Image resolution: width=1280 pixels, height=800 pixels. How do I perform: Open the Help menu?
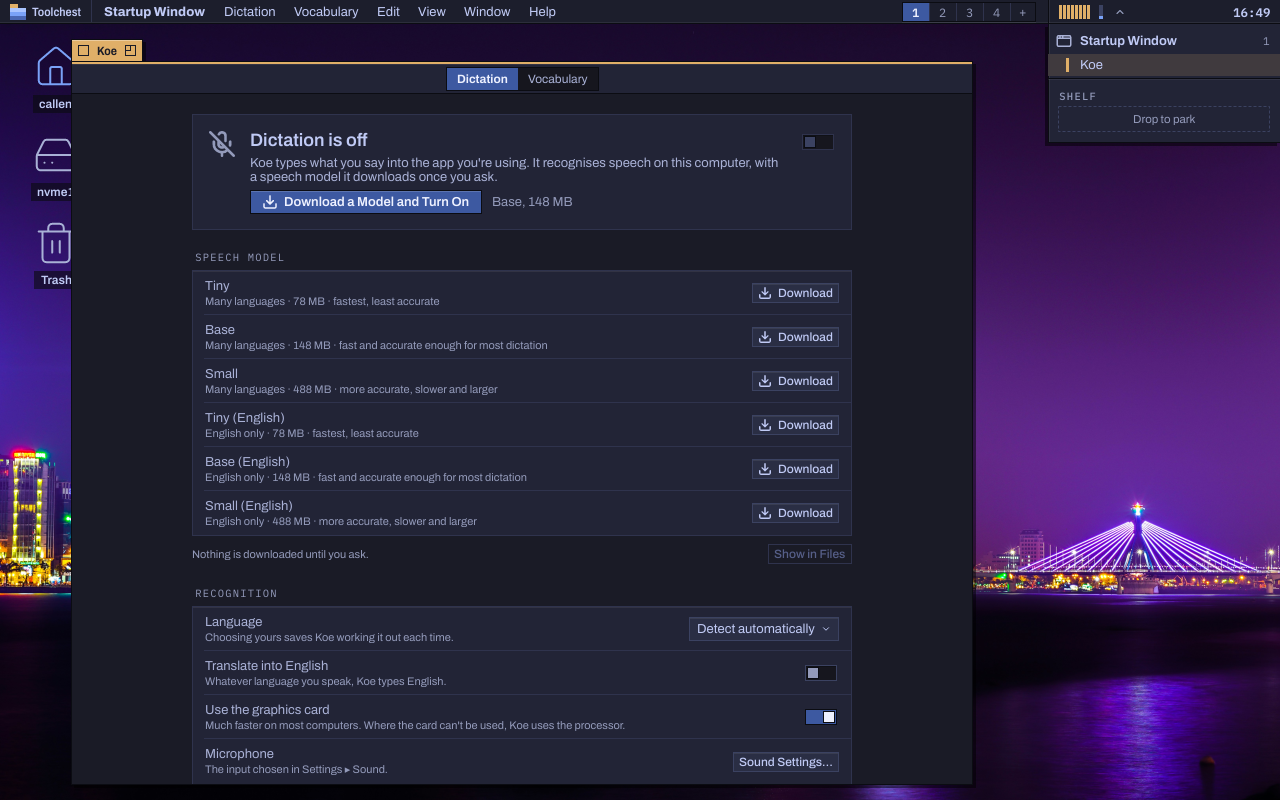(x=542, y=12)
